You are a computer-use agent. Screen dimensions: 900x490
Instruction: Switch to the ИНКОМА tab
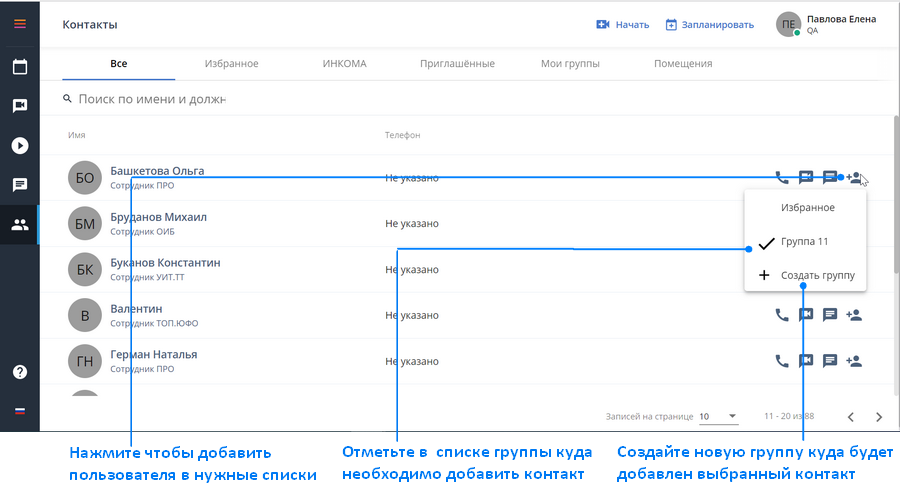[x=344, y=64]
